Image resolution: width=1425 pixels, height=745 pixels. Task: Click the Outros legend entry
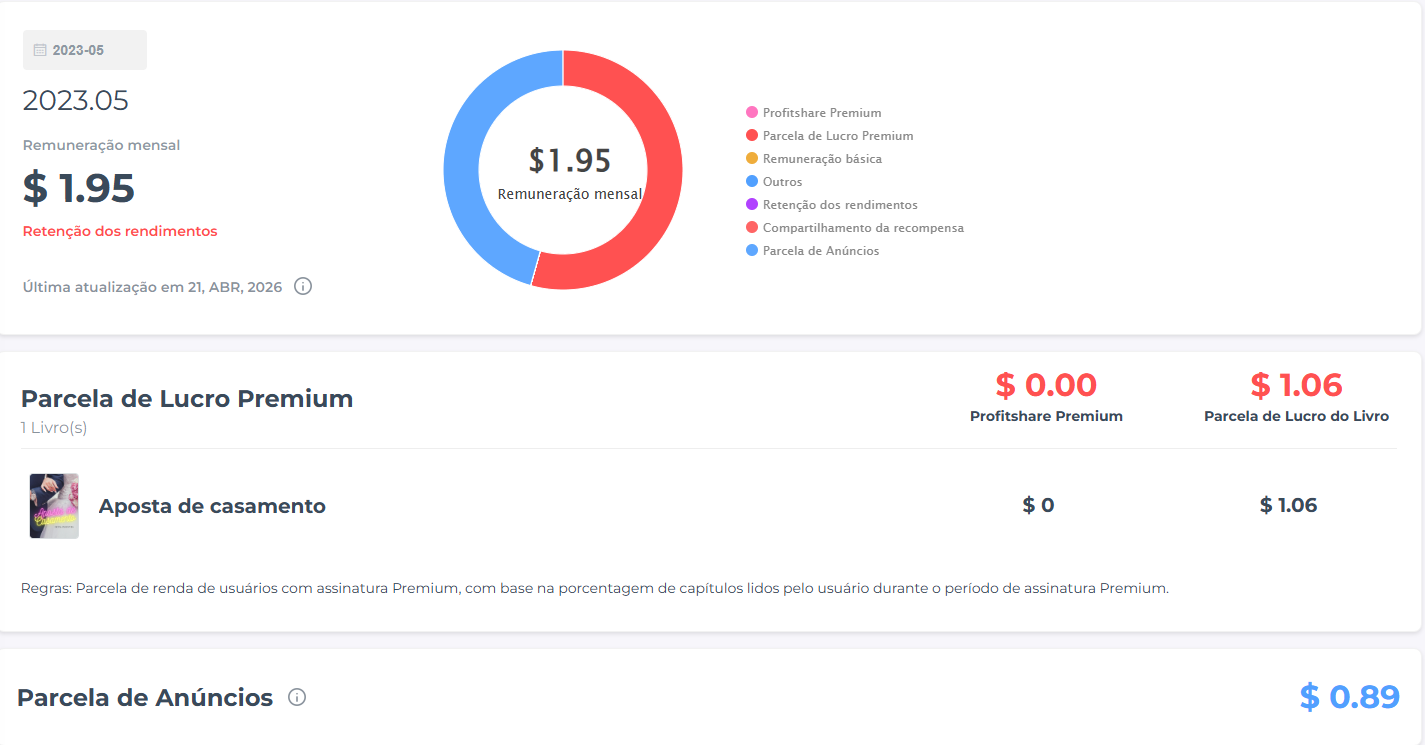click(x=781, y=182)
